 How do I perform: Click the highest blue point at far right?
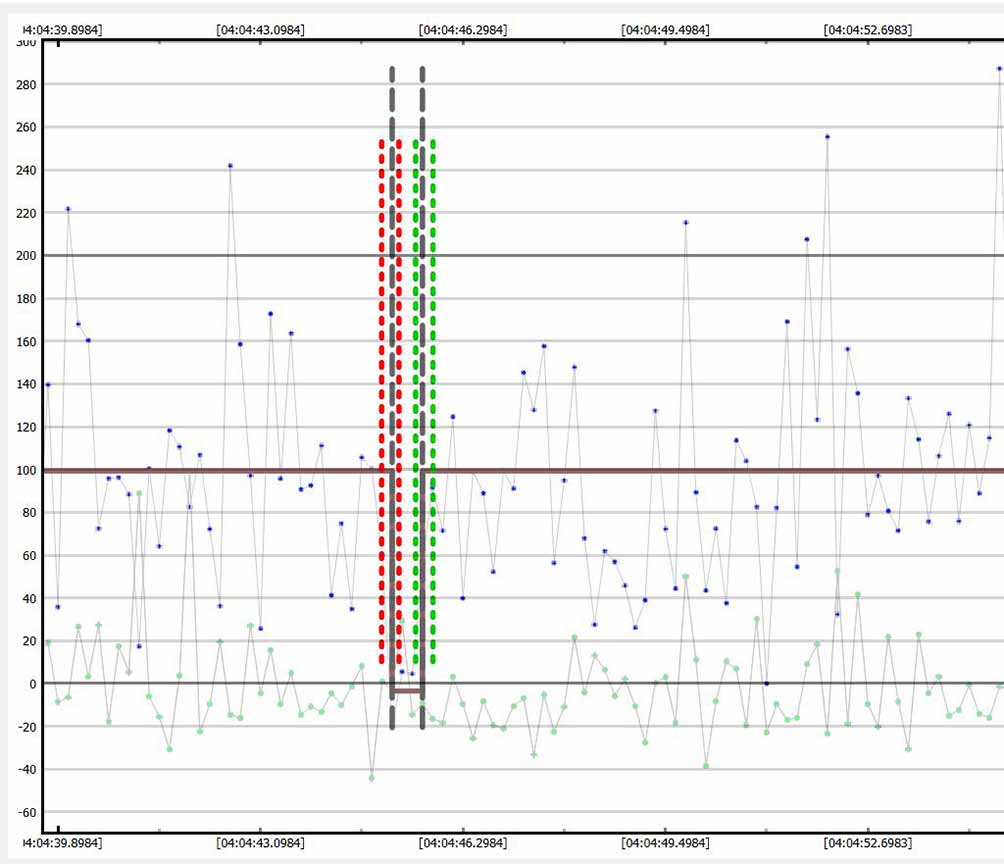click(999, 69)
